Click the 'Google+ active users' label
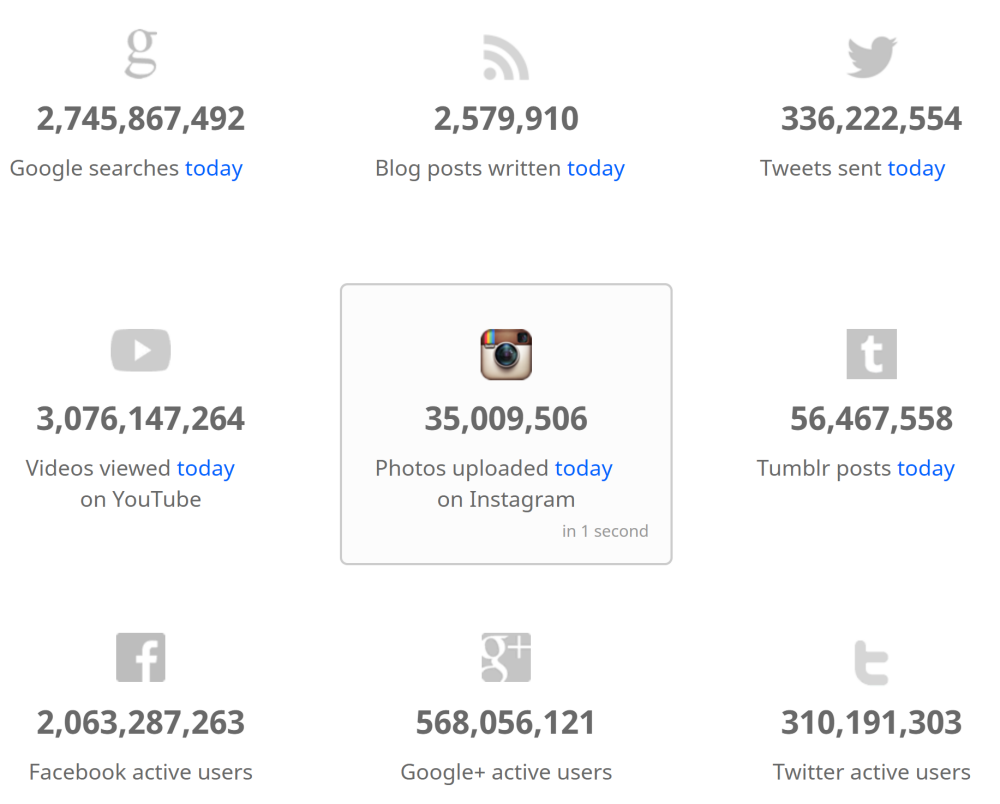The height and width of the screenshot is (804, 1000). click(x=506, y=772)
